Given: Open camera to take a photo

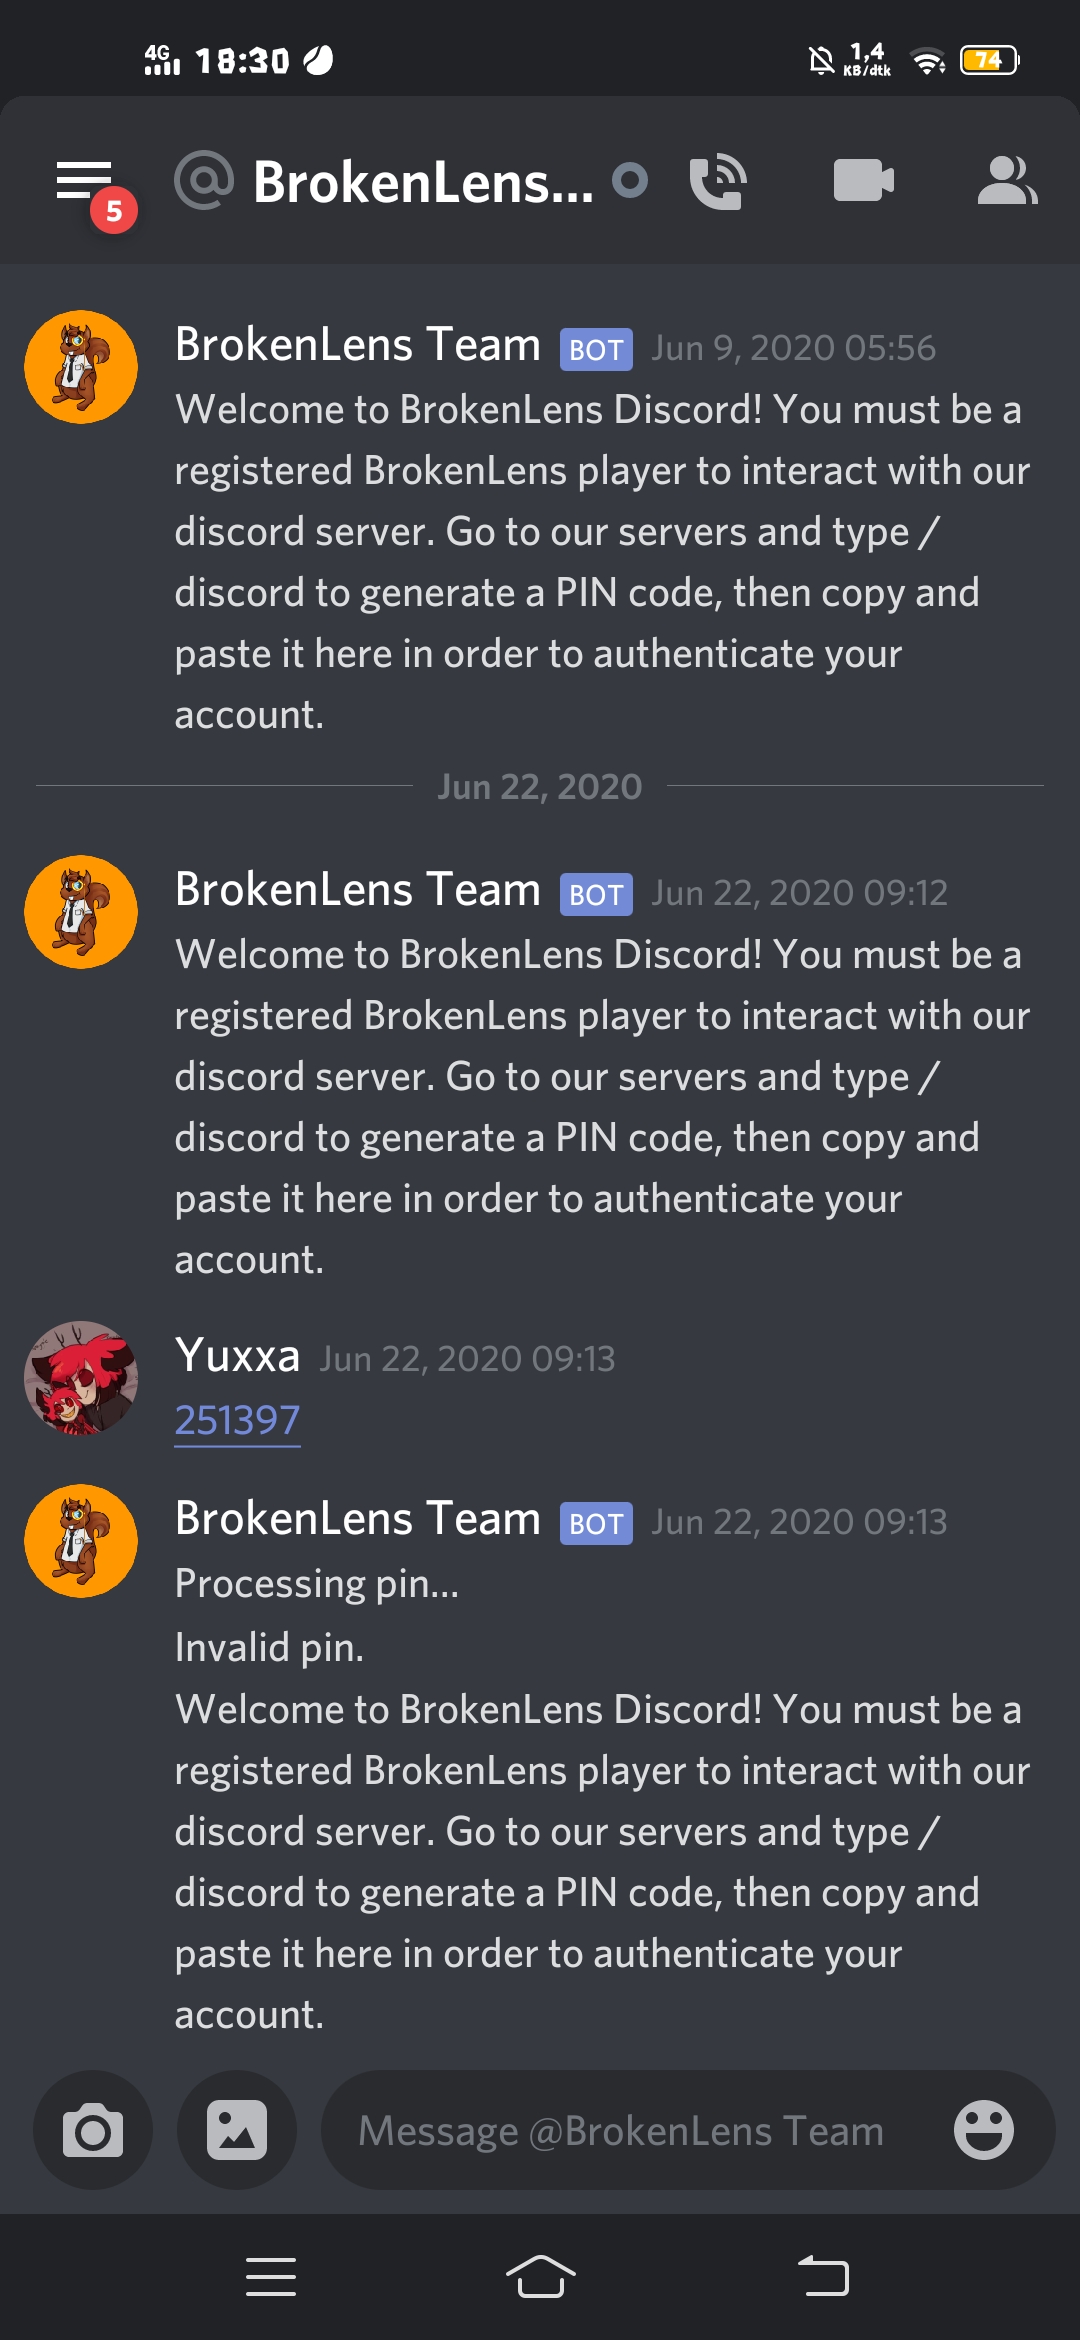Looking at the screenshot, I should tap(93, 2130).
